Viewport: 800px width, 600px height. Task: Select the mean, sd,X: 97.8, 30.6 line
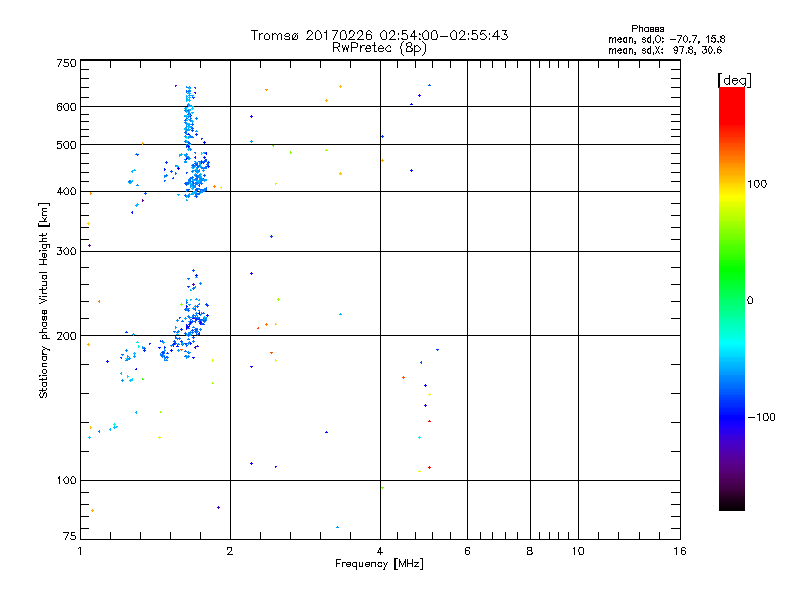[x=665, y=50]
